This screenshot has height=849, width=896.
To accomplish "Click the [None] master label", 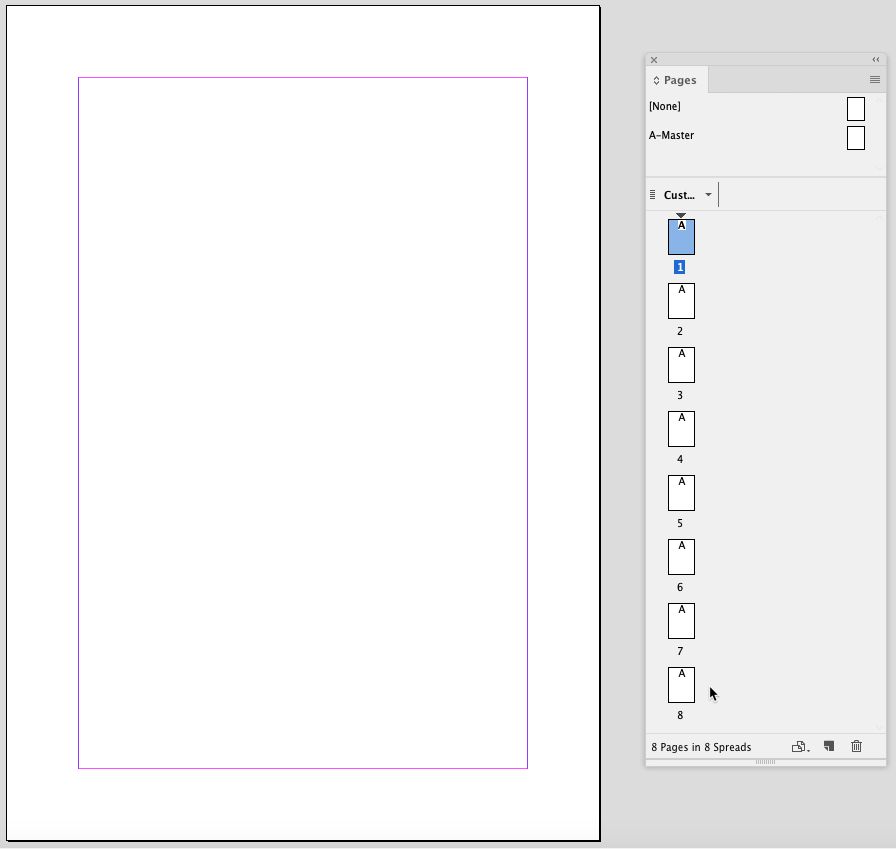I will 665,106.
